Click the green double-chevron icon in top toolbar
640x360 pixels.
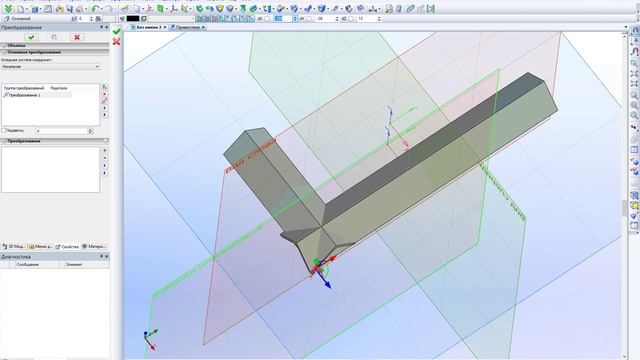coord(8,9)
